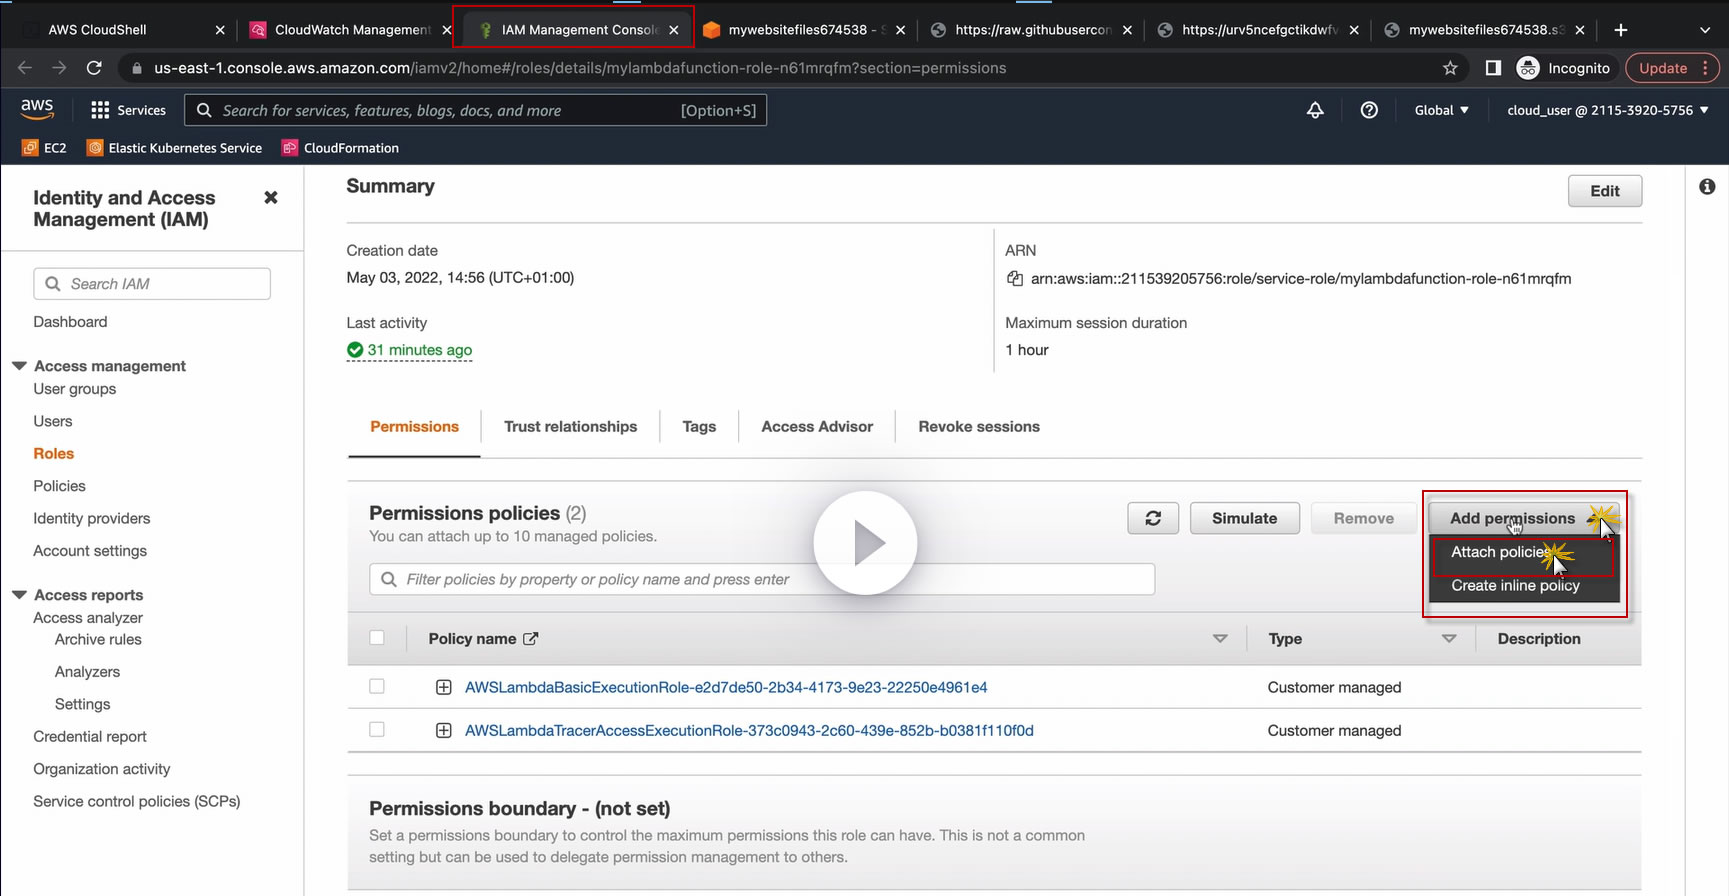Click the Filter policies search field
The width and height of the screenshot is (1729, 896).
coord(762,579)
